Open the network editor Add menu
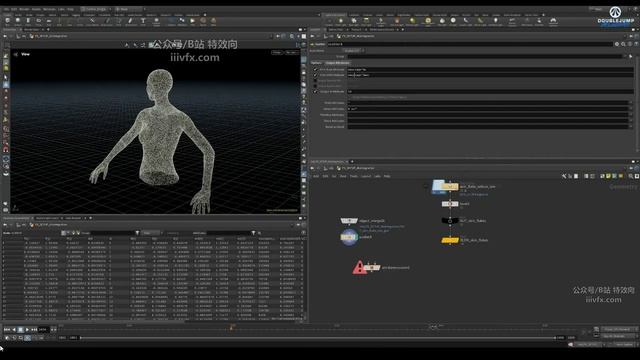Screen dimensions: 640x360 click(x=316, y=176)
